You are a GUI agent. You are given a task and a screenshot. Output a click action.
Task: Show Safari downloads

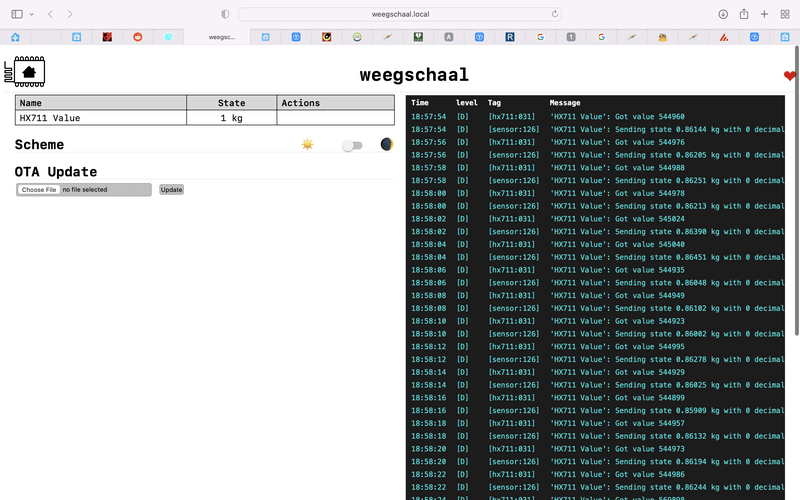723,14
